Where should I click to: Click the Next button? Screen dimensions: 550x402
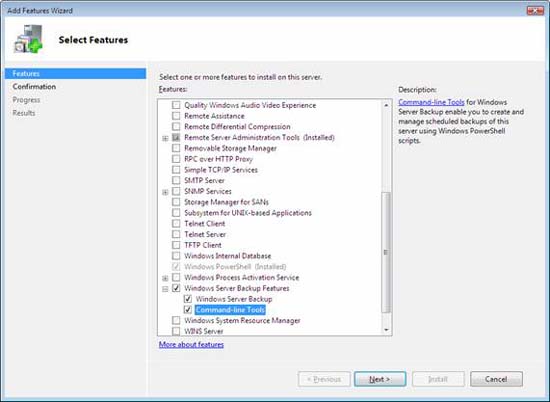point(380,379)
